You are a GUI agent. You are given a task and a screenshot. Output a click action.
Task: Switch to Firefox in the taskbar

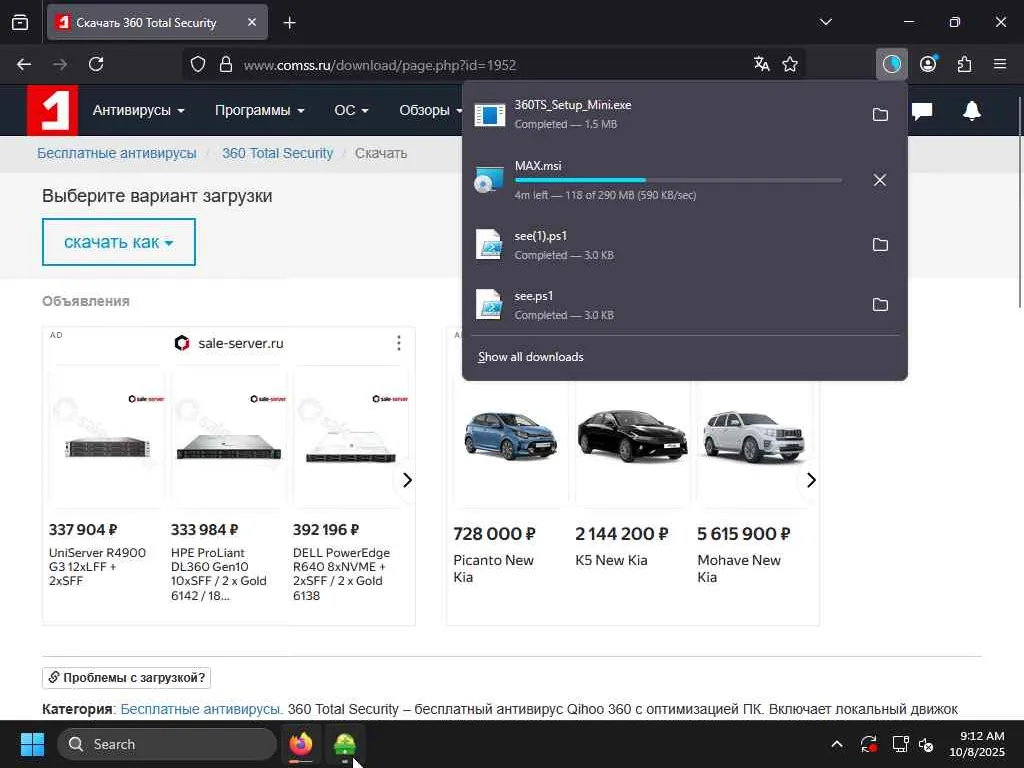(301, 744)
